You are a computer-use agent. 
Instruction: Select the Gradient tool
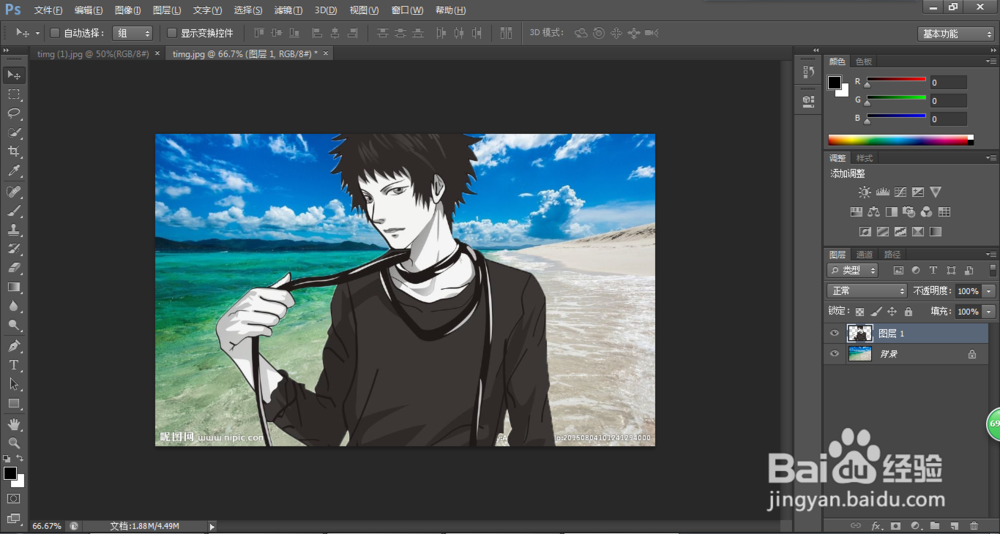click(x=14, y=287)
